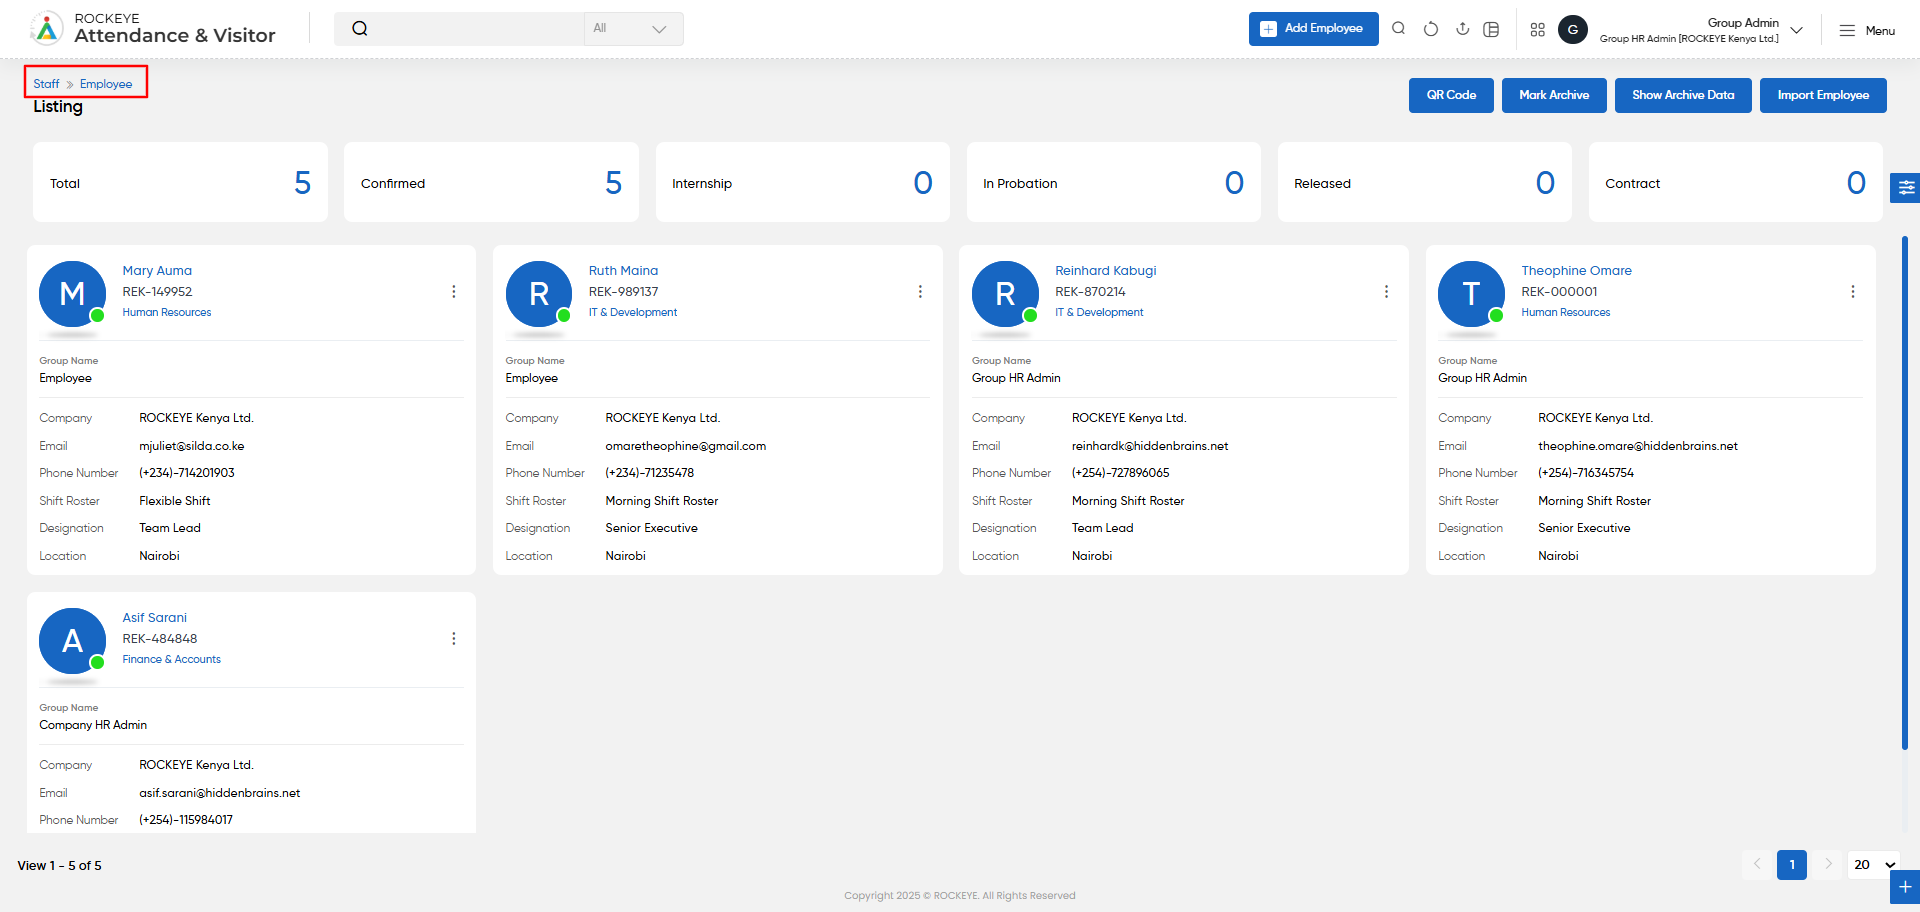The image size is (1920, 912).
Task: Click the Show Archive Data button
Action: tap(1683, 95)
